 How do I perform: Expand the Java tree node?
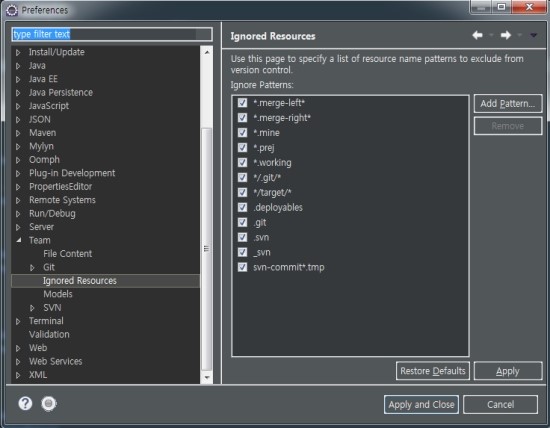(18, 66)
